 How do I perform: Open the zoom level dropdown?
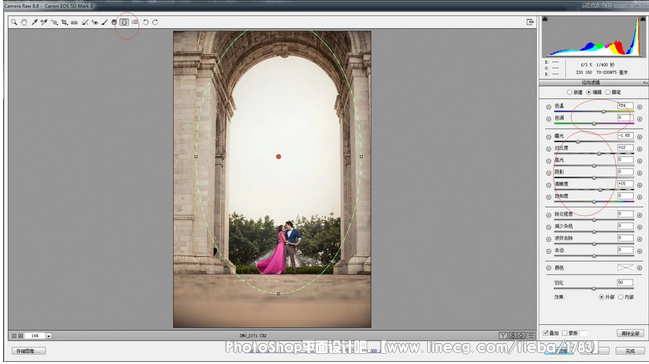(x=48, y=336)
